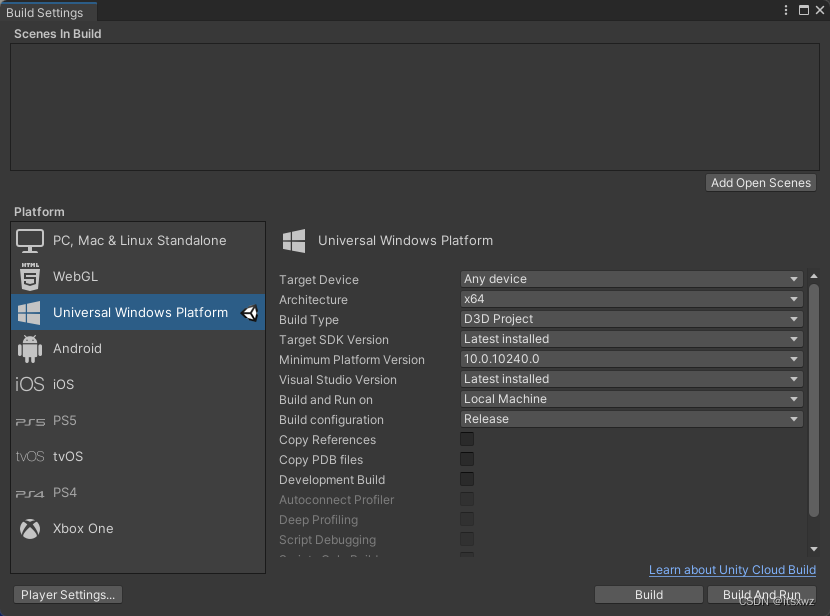Viewport: 830px width, 616px height.
Task: Click the Unity logo beside Universal Windows Platform
Action: click(250, 313)
